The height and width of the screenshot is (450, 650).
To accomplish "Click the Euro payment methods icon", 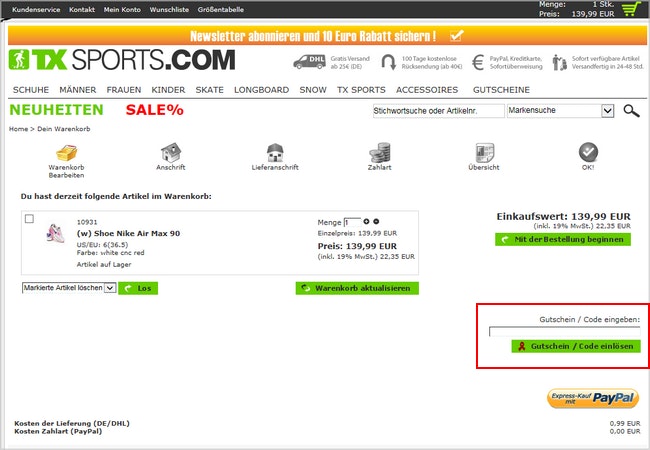I will click(x=478, y=63).
